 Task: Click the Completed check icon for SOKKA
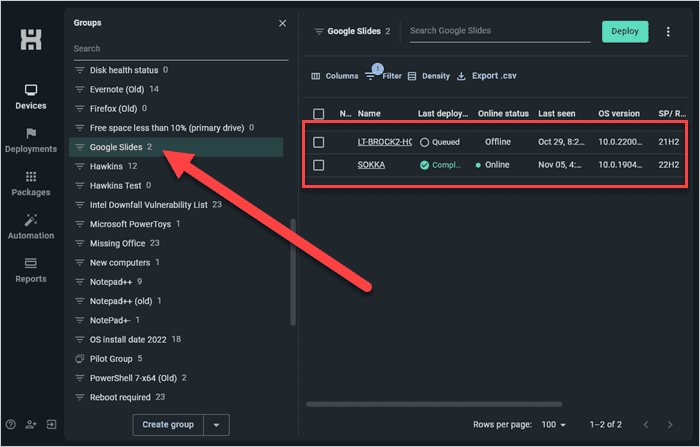click(x=425, y=165)
